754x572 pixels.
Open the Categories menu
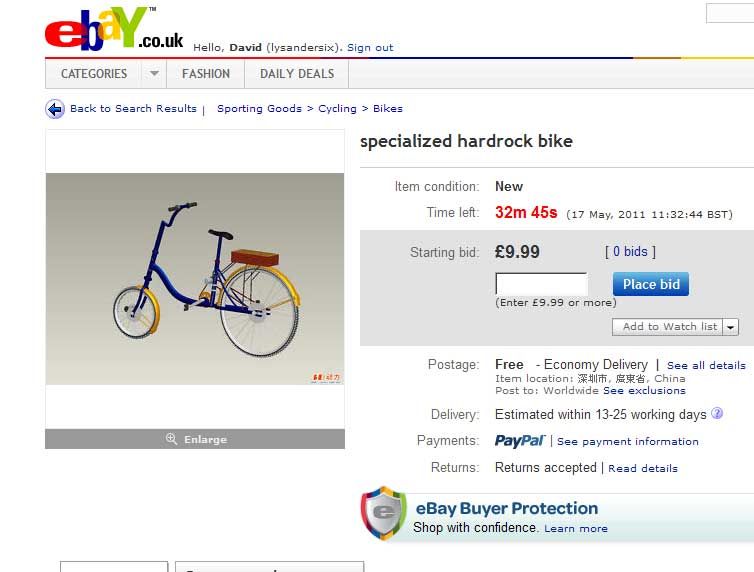94,74
